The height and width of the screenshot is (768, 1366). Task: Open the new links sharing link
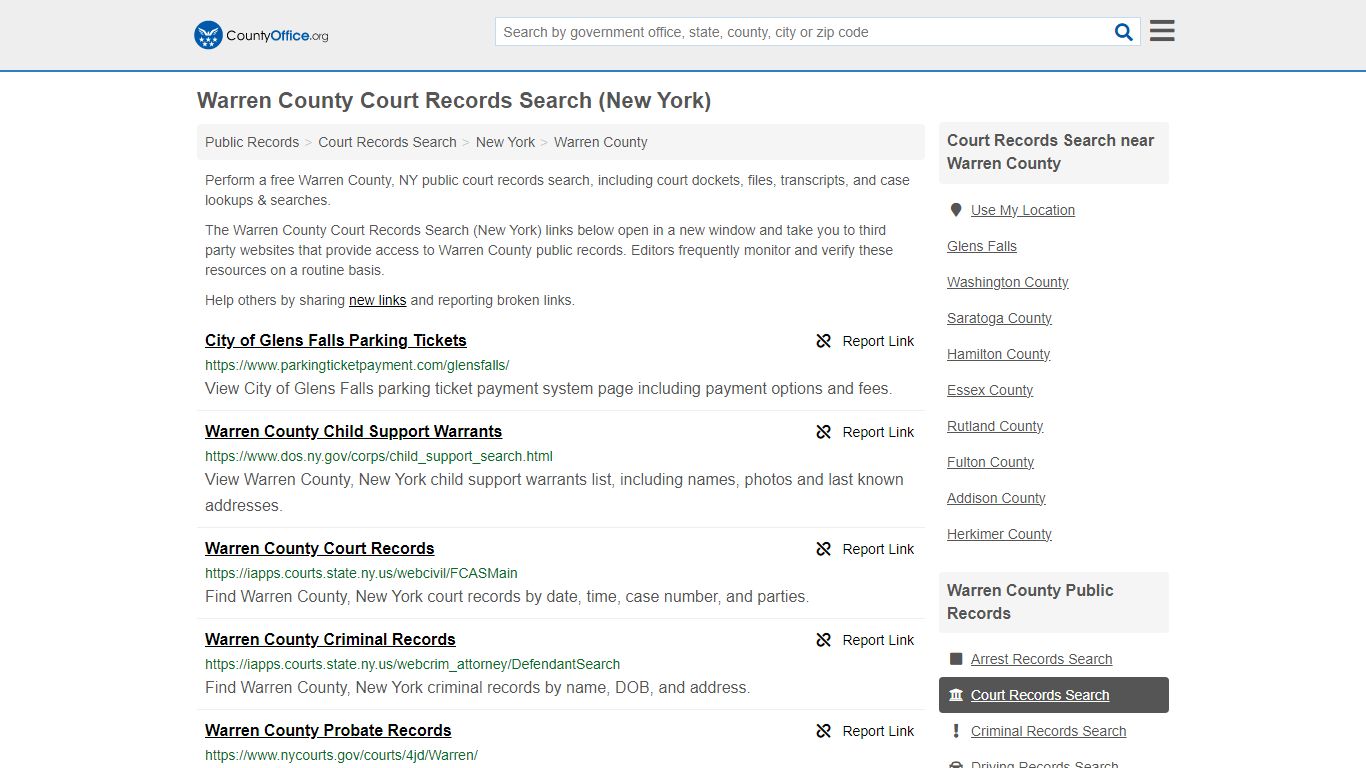point(377,300)
